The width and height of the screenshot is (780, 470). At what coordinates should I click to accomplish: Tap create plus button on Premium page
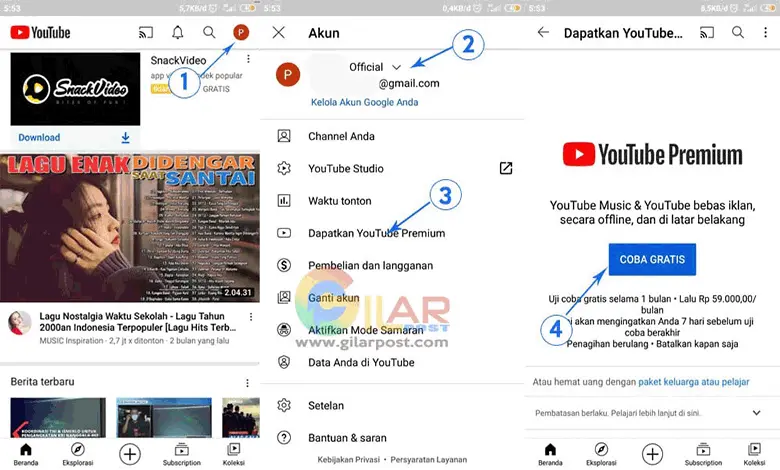(652, 454)
